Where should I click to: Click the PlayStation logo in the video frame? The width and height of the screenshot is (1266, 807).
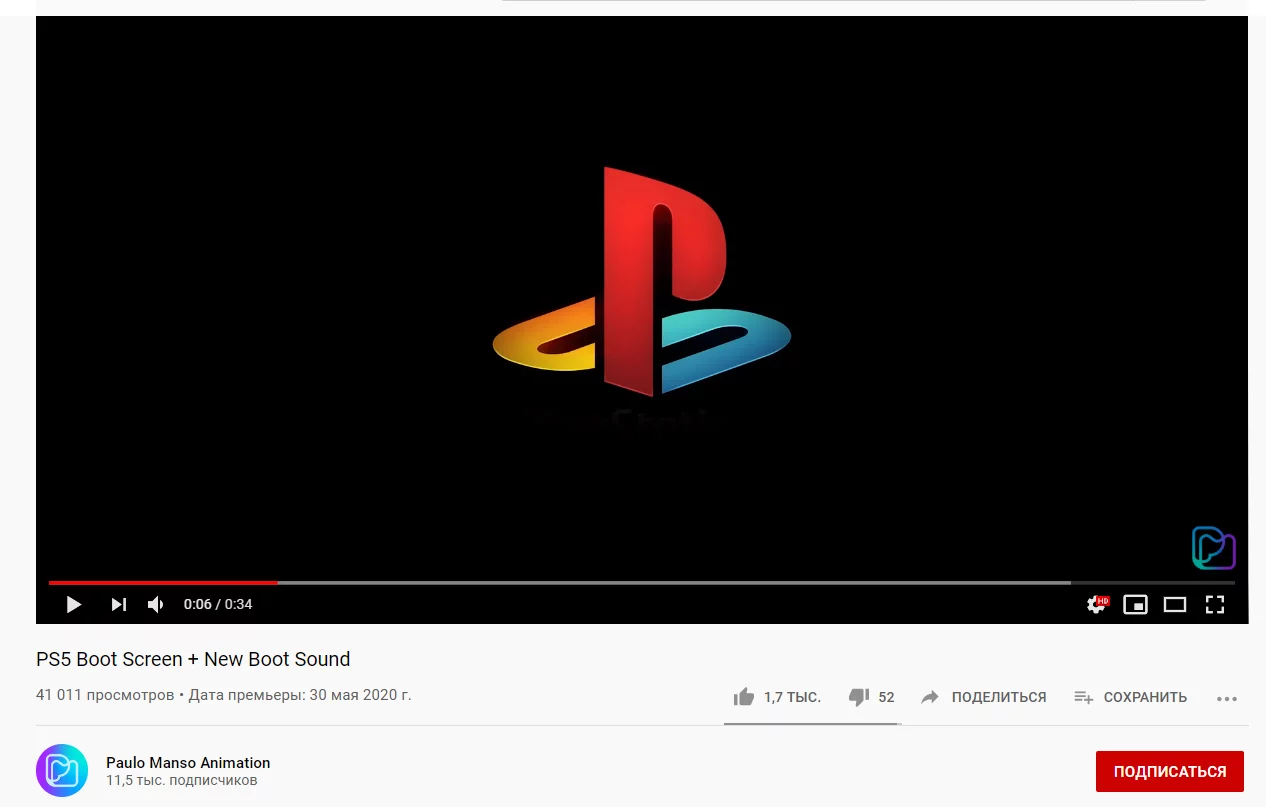642,282
